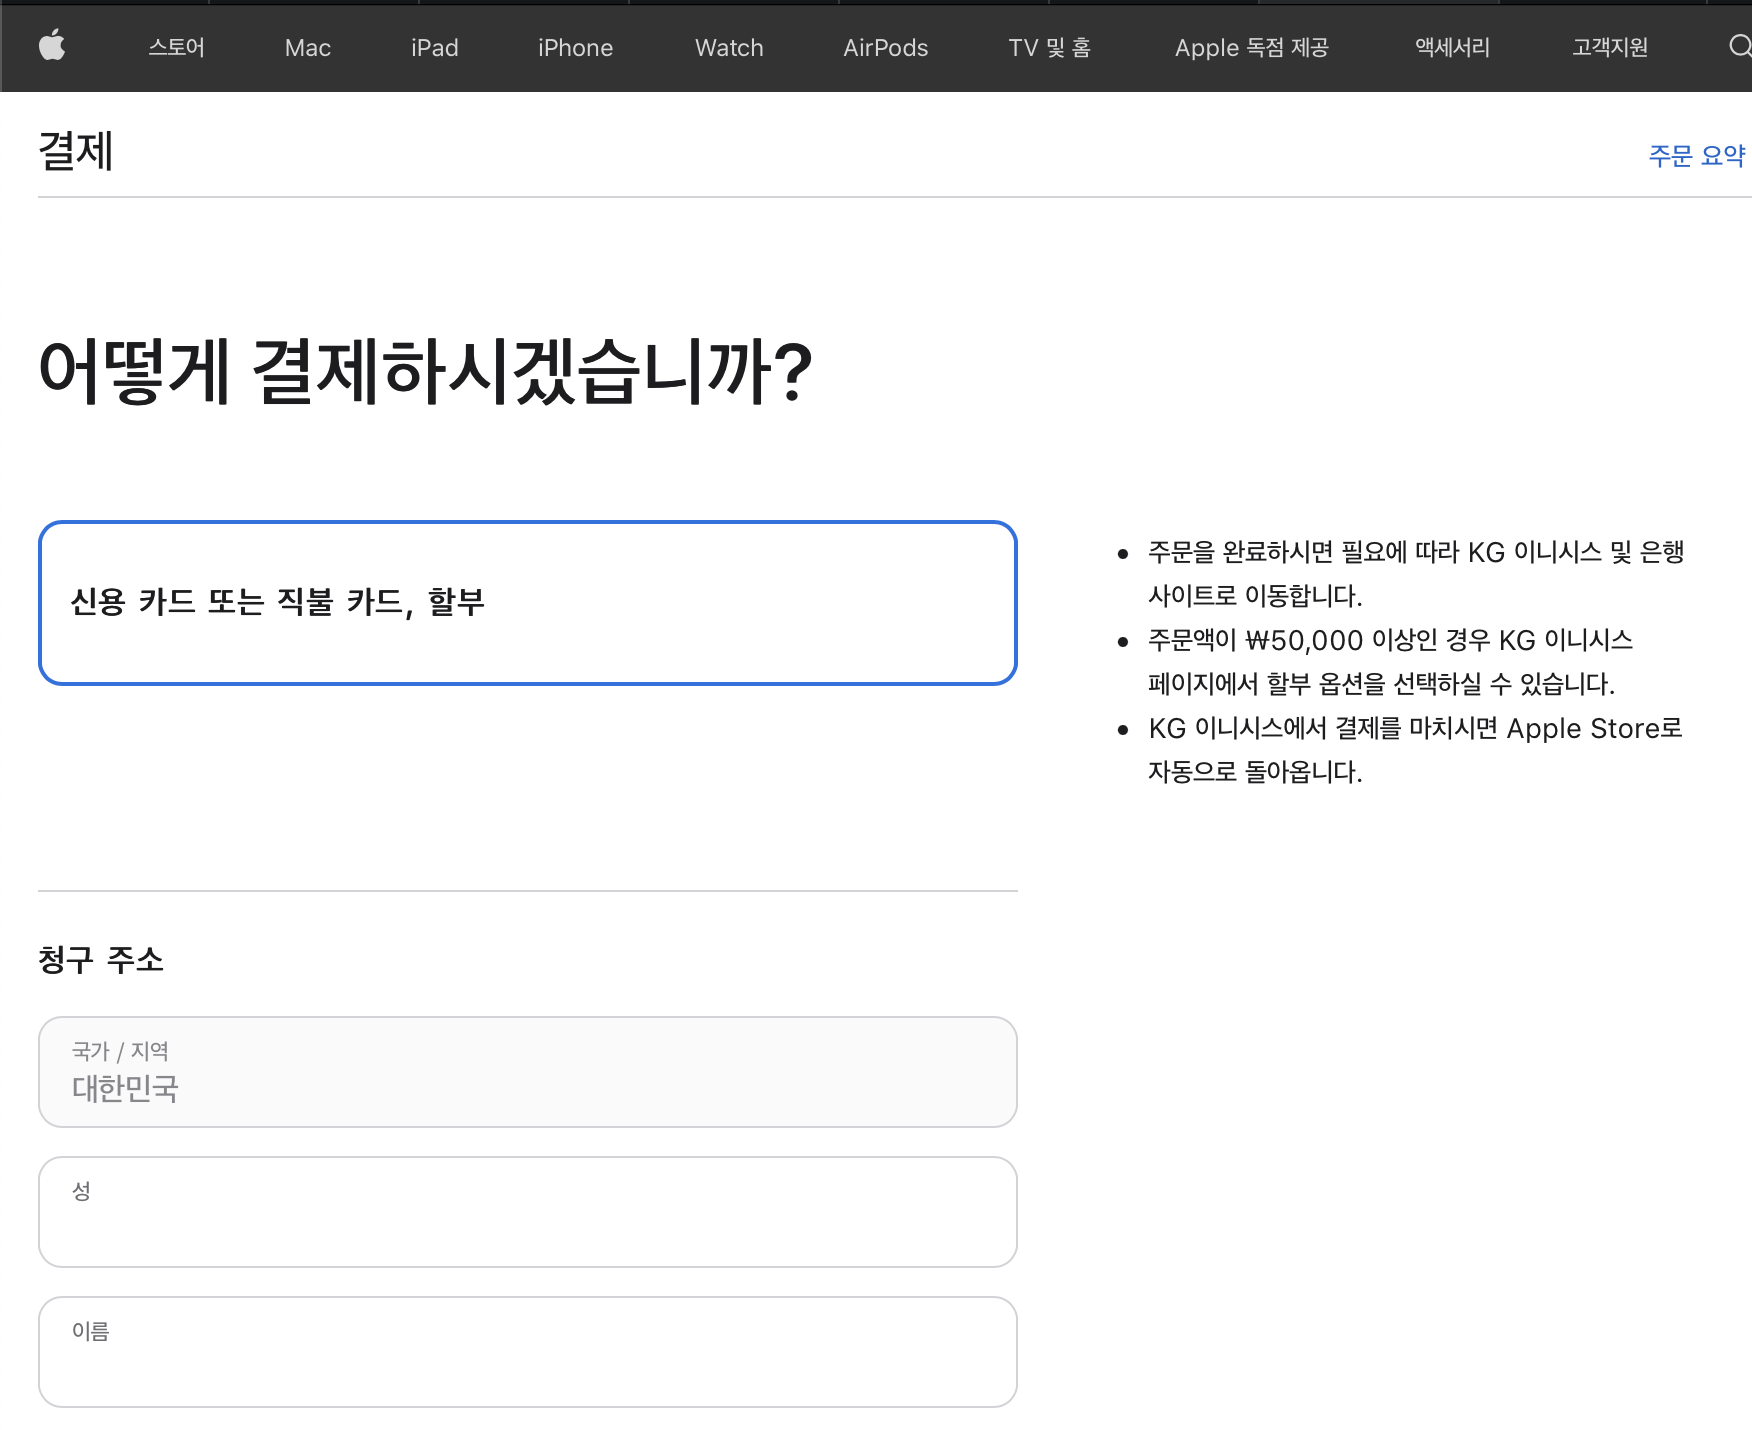Focus the 성 input field
Viewport: 1752px width, 1430px height.
(x=528, y=1212)
